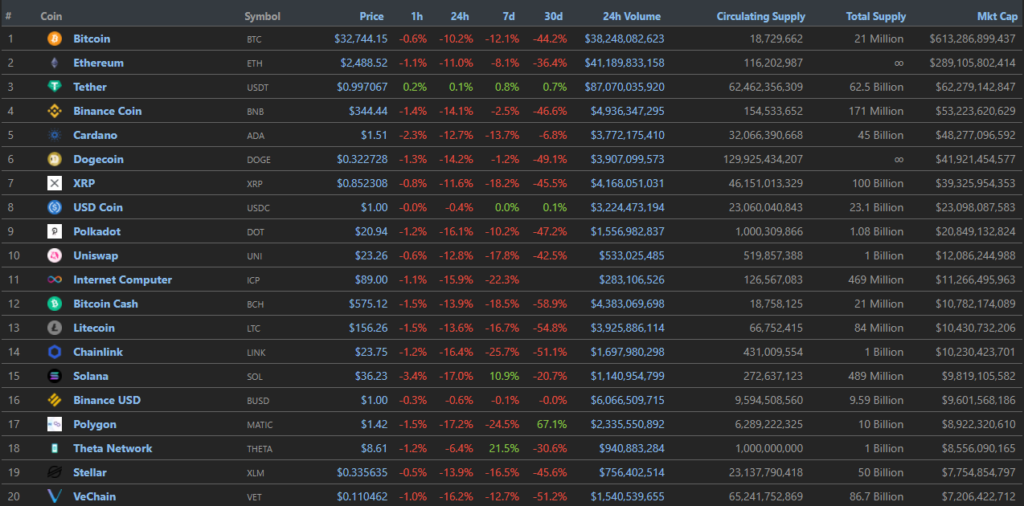Open the Bitcoin Cash name link
The image size is (1024, 506).
click(106, 304)
